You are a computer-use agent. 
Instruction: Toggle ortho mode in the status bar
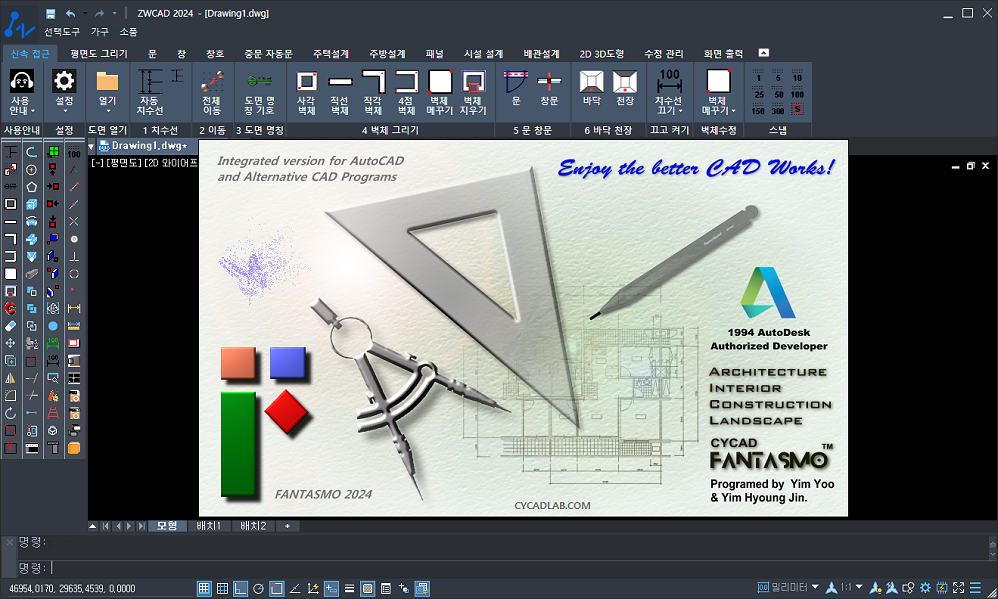click(x=240, y=588)
